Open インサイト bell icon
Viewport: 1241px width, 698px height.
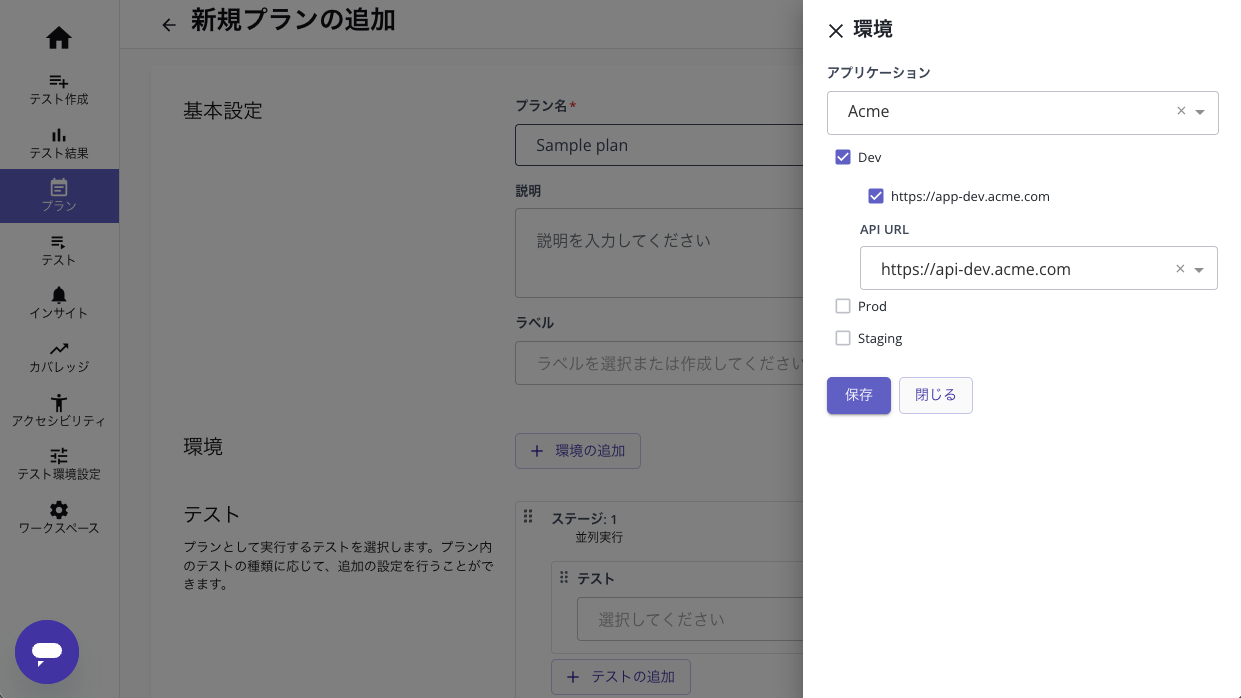click(59, 295)
